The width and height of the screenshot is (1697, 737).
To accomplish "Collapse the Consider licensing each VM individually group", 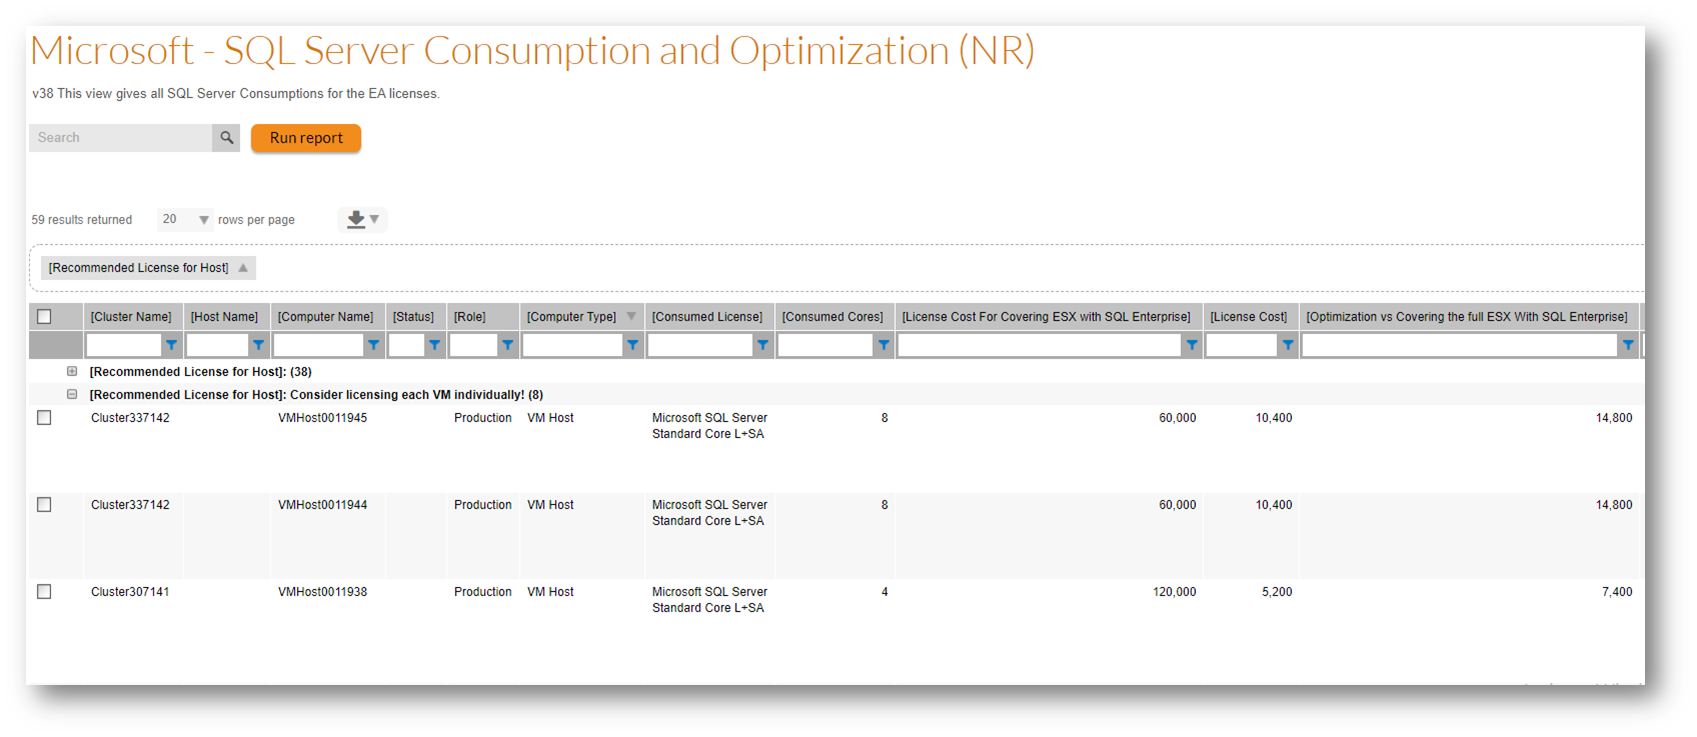I will [x=72, y=394].
